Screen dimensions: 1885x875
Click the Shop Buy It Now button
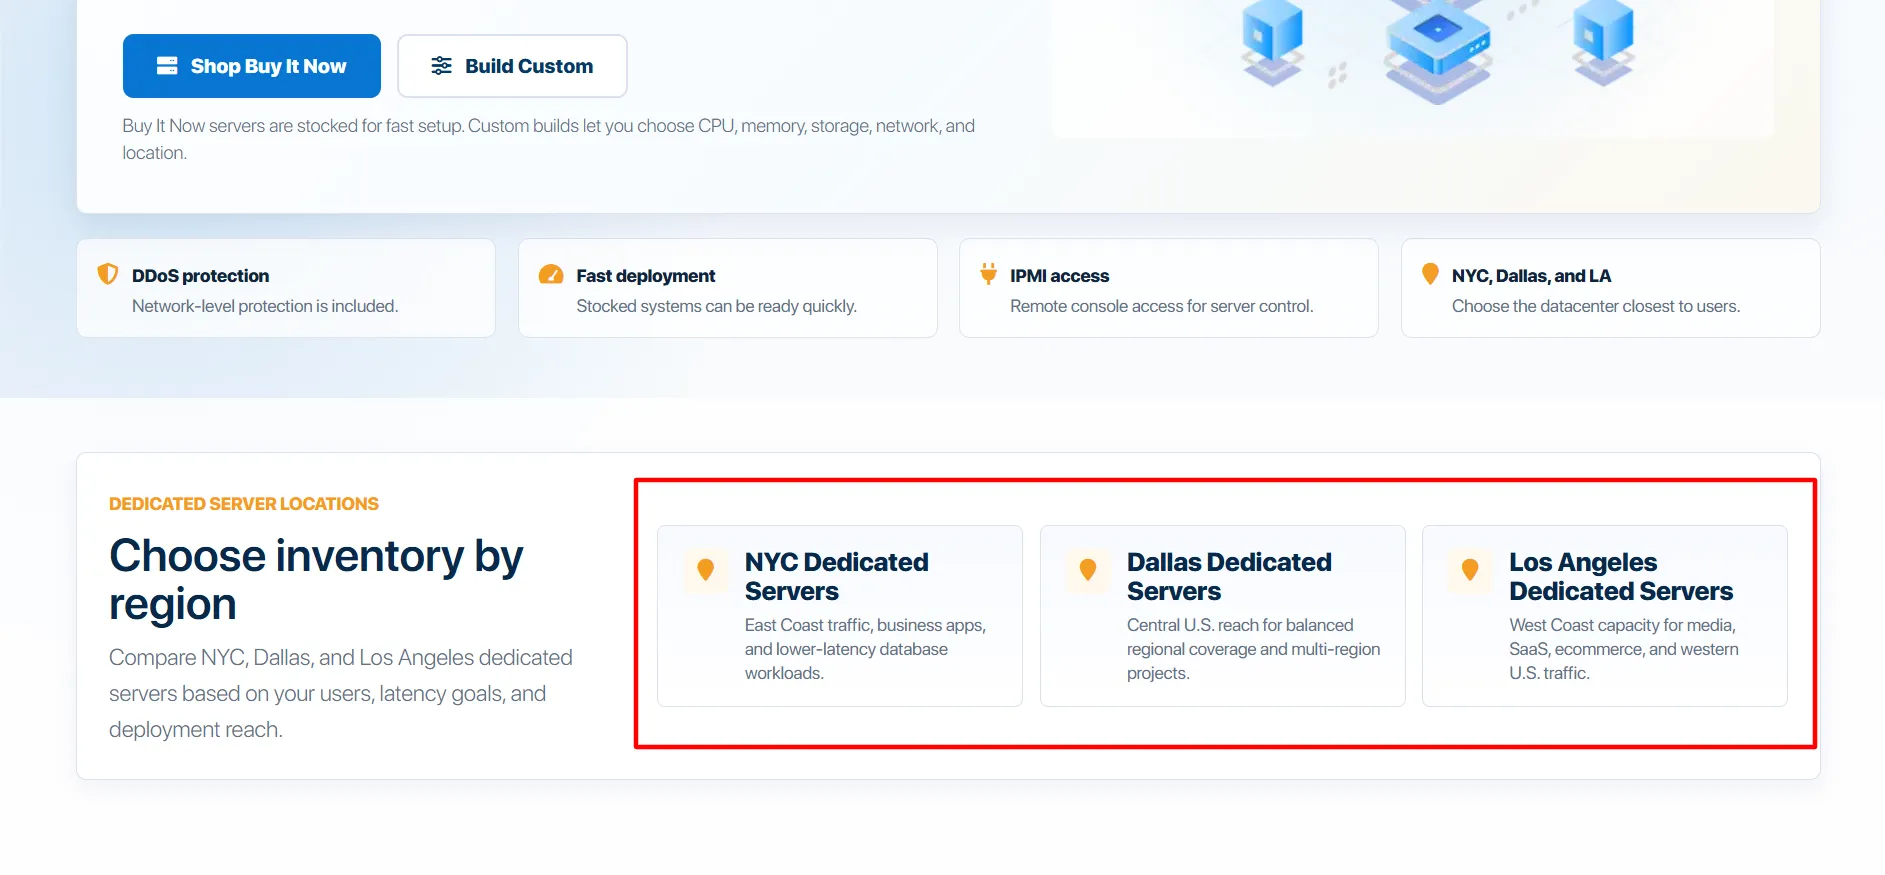click(x=251, y=66)
